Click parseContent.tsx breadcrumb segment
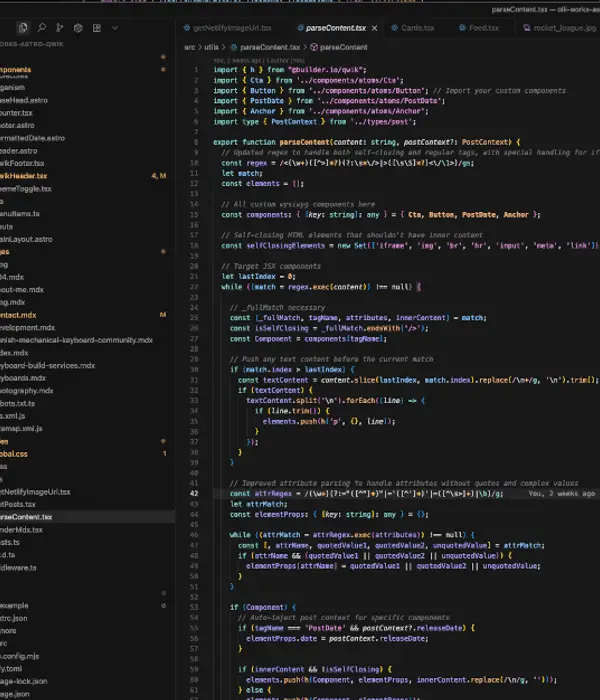This screenshot has height=700, width=600. coord(270,47)
